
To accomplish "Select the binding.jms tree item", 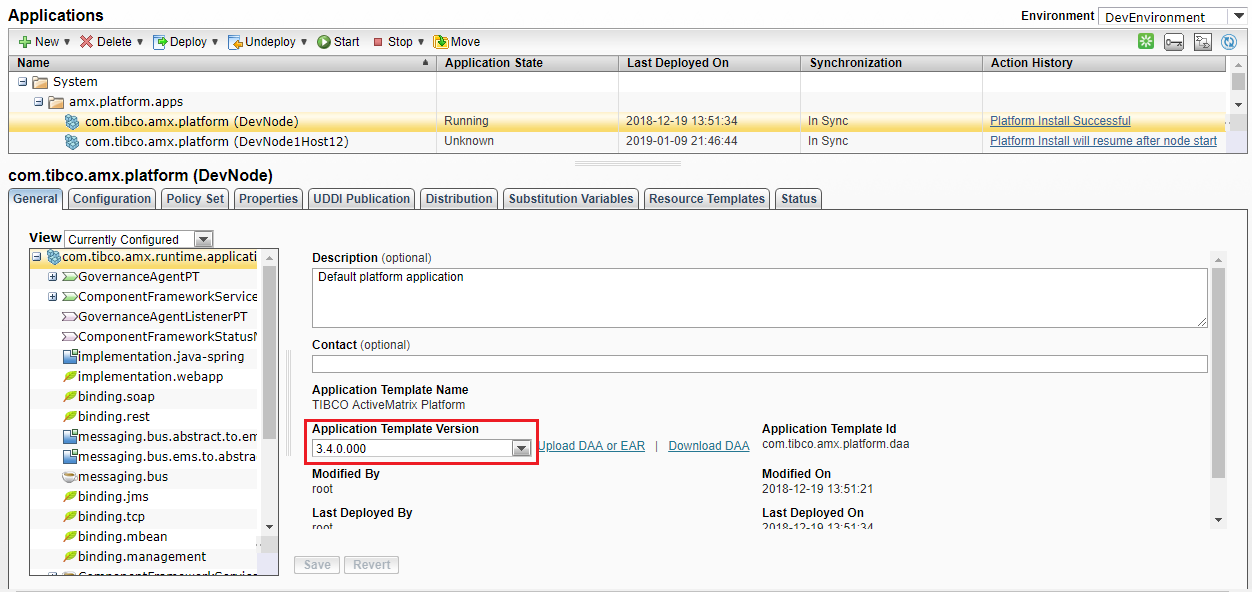I will [113, 497].
